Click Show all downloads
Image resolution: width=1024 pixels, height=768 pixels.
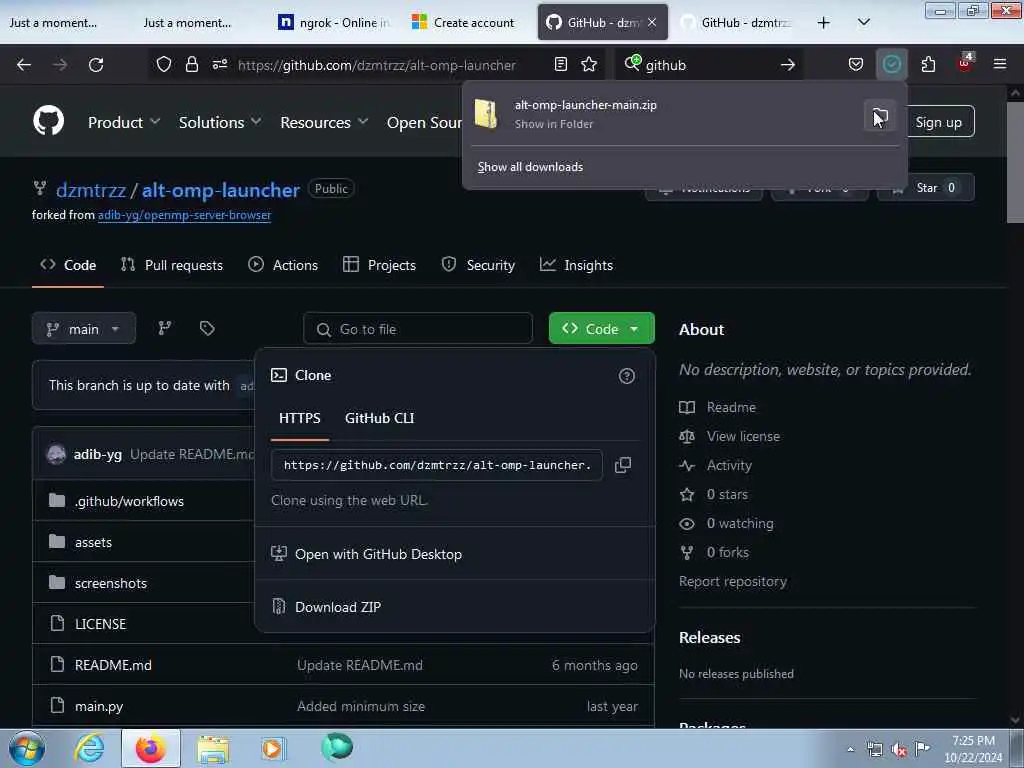coord(530,167)
